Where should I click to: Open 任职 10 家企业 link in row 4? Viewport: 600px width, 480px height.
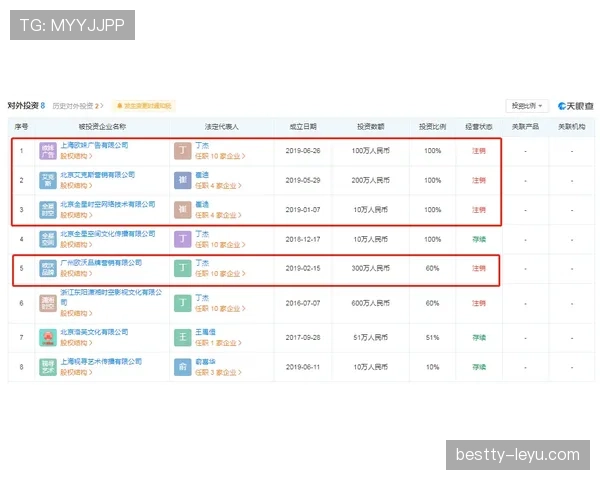click(220, 245)
